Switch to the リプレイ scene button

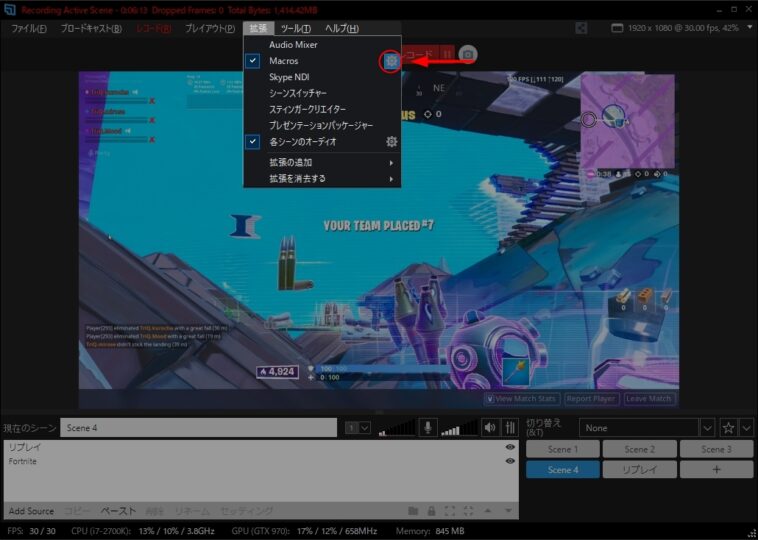click(x=639, y=469)
